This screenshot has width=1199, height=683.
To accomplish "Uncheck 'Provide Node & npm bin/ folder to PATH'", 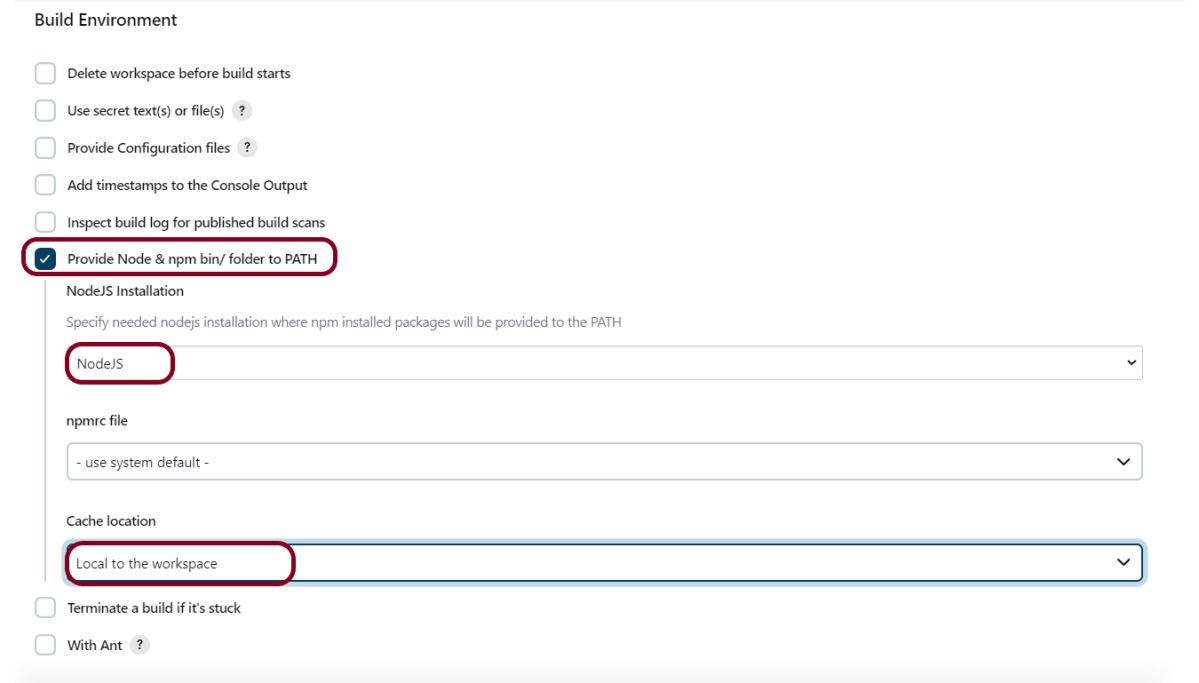I will click(45, 259).
